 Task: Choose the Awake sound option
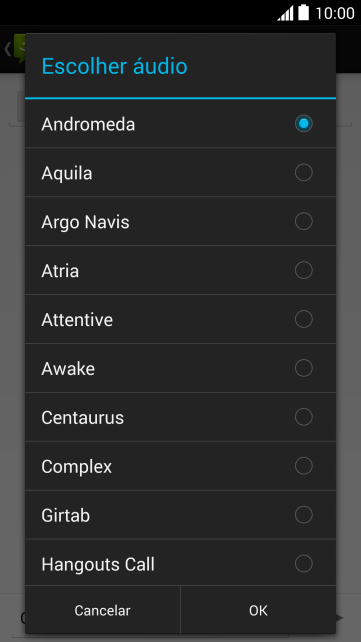click(x=180, y=368)
